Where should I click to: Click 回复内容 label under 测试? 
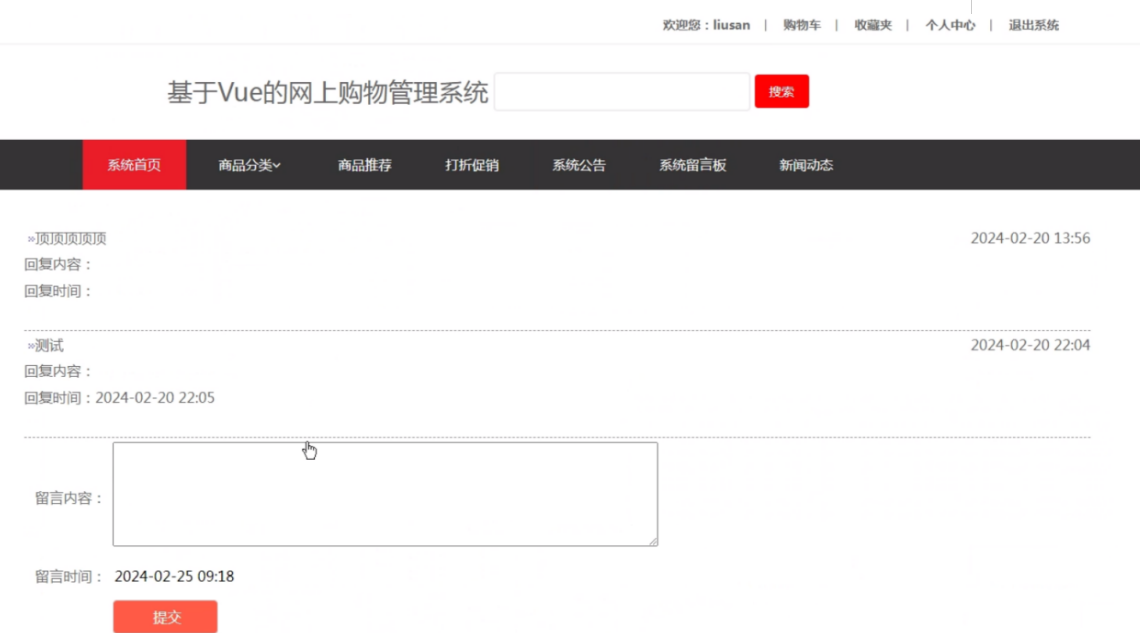(58, 371)
